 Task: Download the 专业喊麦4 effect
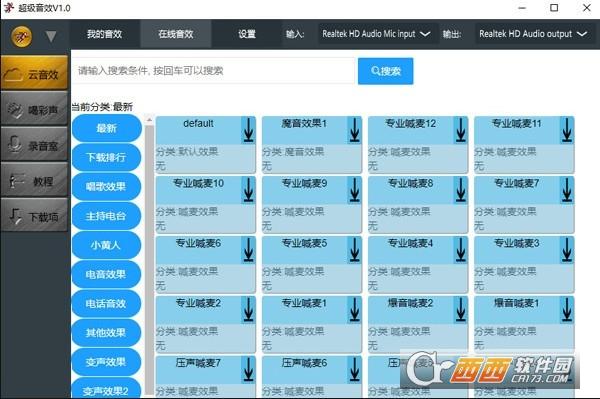point(461,250)
